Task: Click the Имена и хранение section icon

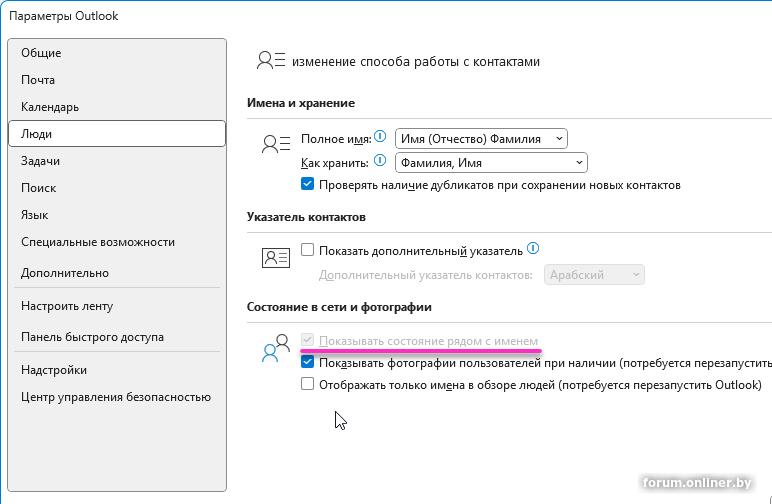Action: 275,144
